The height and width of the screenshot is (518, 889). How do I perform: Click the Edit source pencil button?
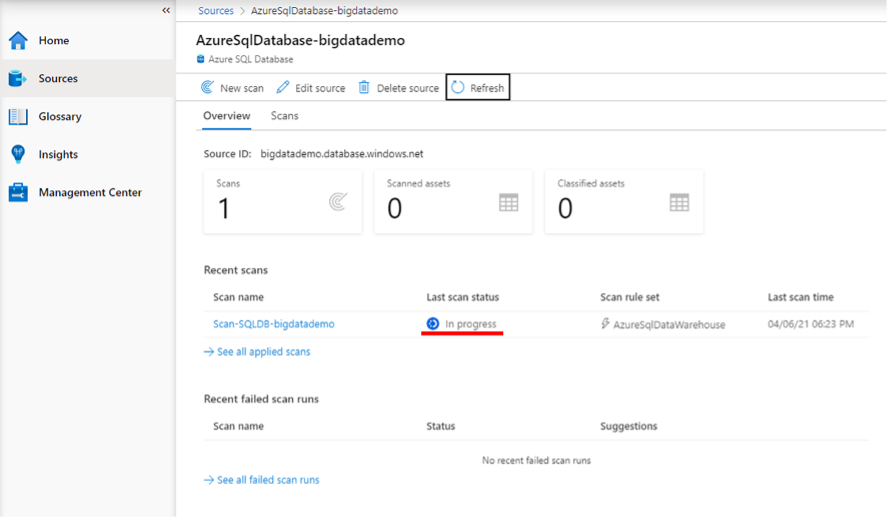point(311,88)
